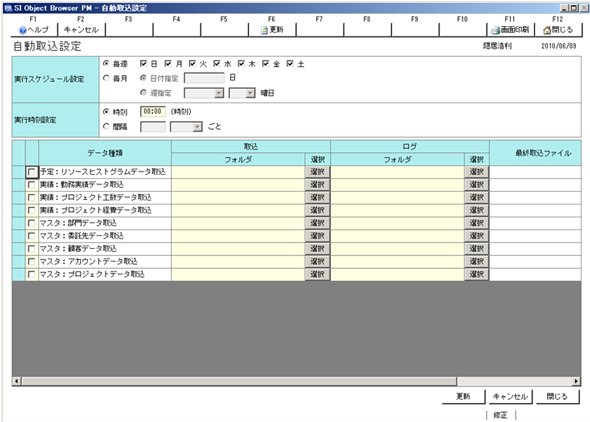Screen dimensions: 590x422
Task: Click ログ folder field for 部門データ row
Action: tap(397, 223)
